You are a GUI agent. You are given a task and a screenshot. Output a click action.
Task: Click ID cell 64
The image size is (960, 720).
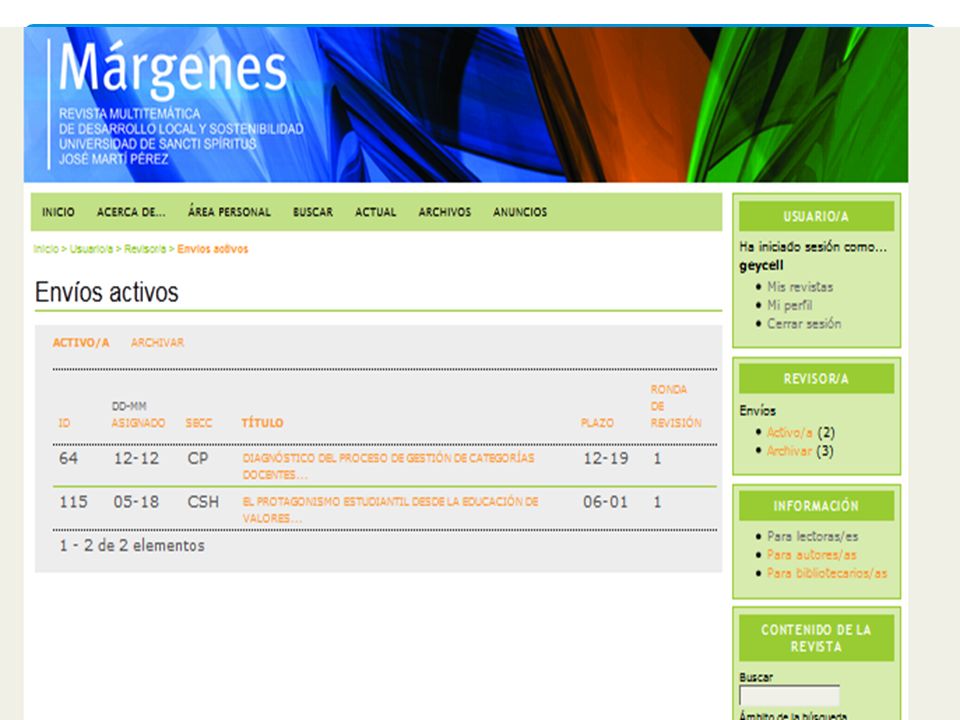[69, 458]
